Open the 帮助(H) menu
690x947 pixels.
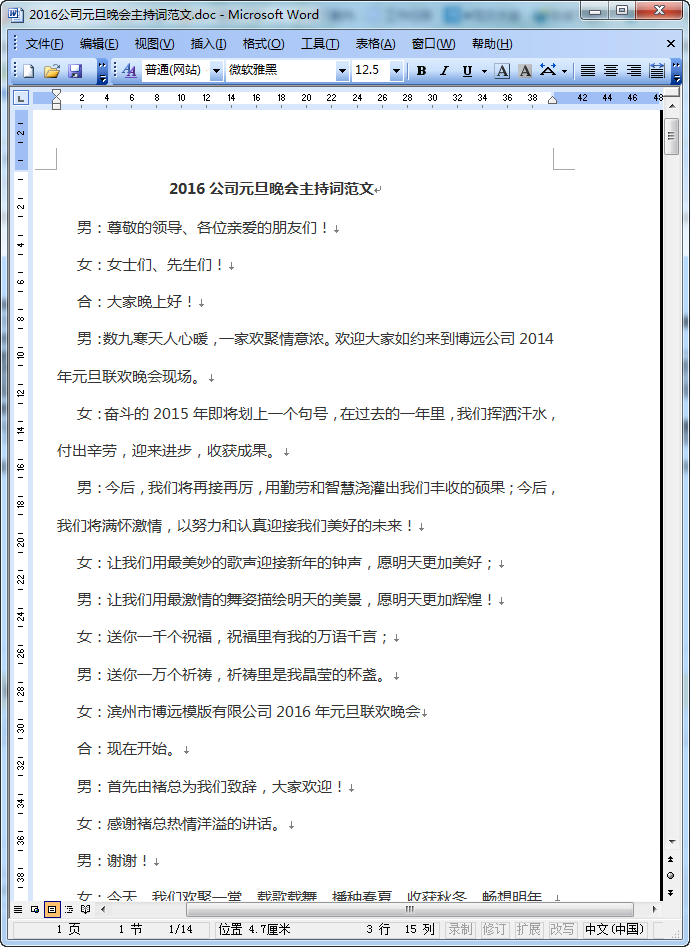pyautogui.click(x=492, y=43)
